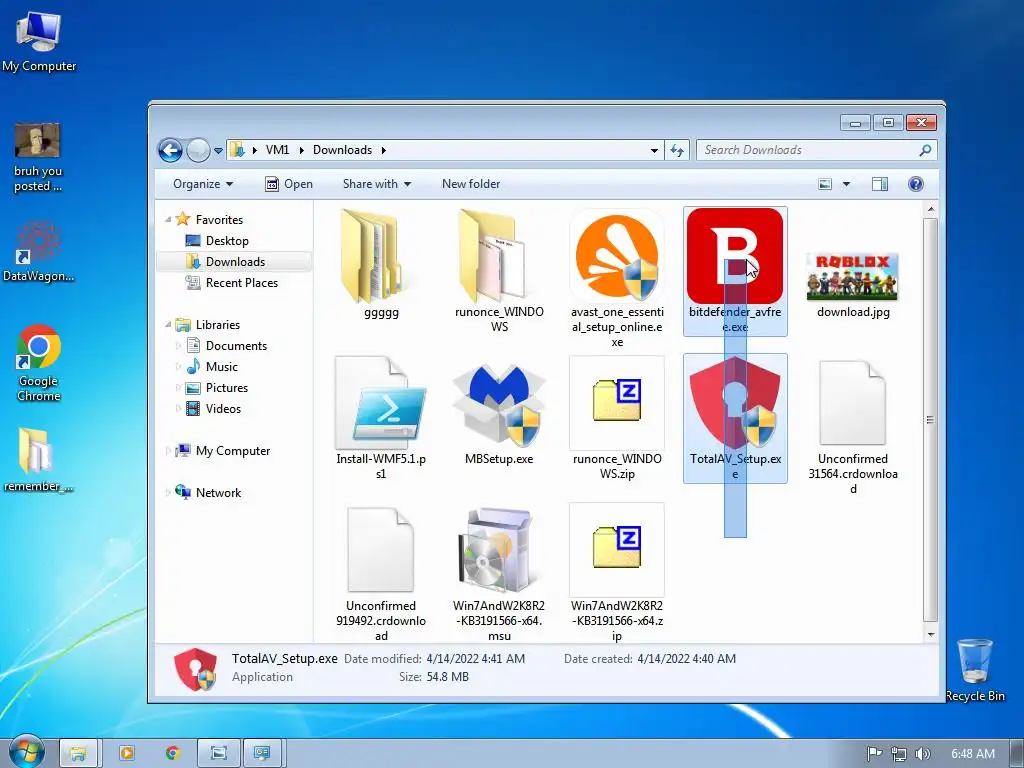
Task: Click the Windows Explorer taskbar button
Action: [78, 753]
